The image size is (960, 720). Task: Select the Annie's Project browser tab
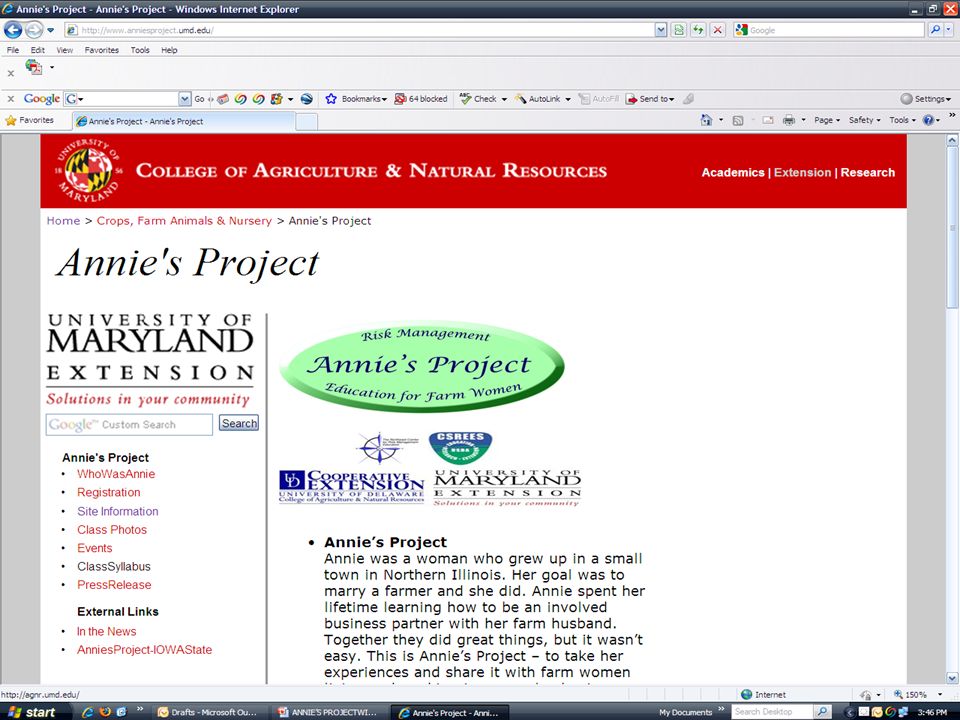(x=183, y=121)
